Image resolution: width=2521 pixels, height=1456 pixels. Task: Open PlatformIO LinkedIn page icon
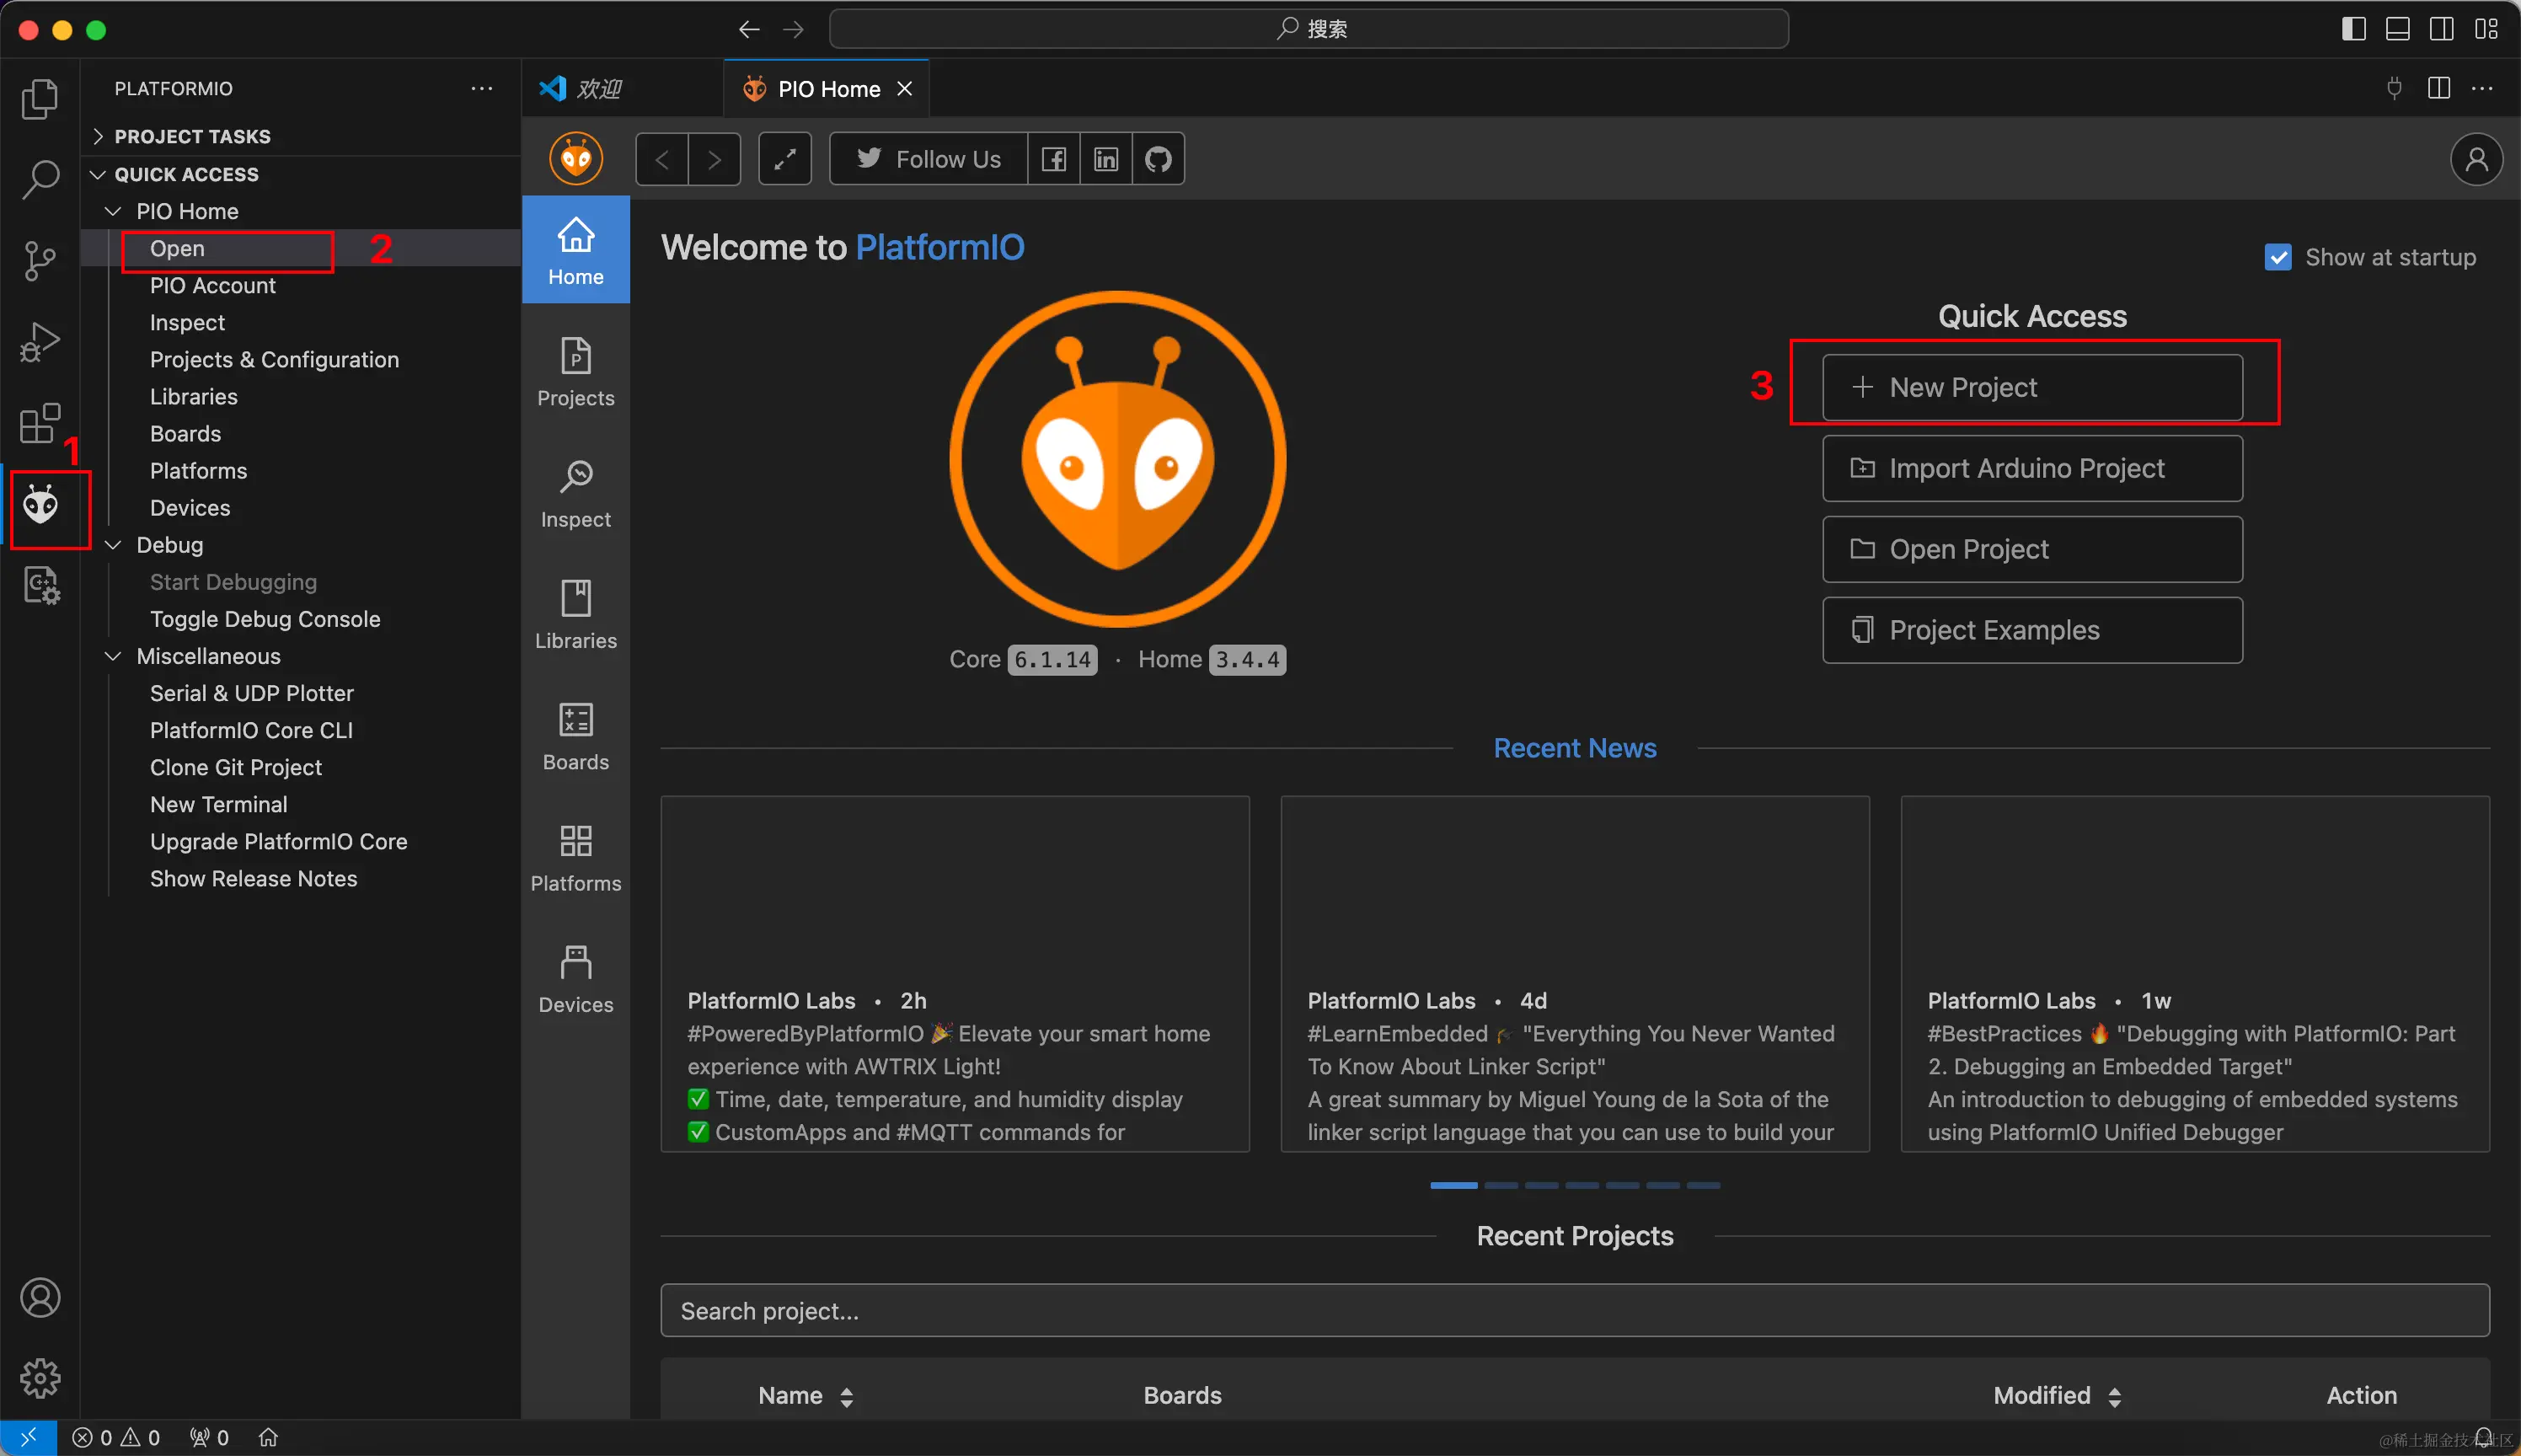pyautogui.click(x=1106, y=159)
